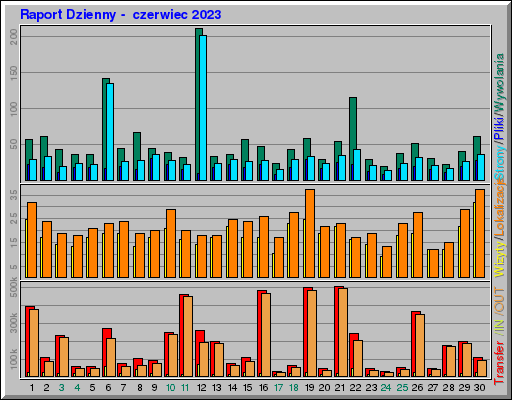Click the tallest cyan Strony bar, day 12
The width and height of the screenshot is (512, 400).
tap(203, 108)
